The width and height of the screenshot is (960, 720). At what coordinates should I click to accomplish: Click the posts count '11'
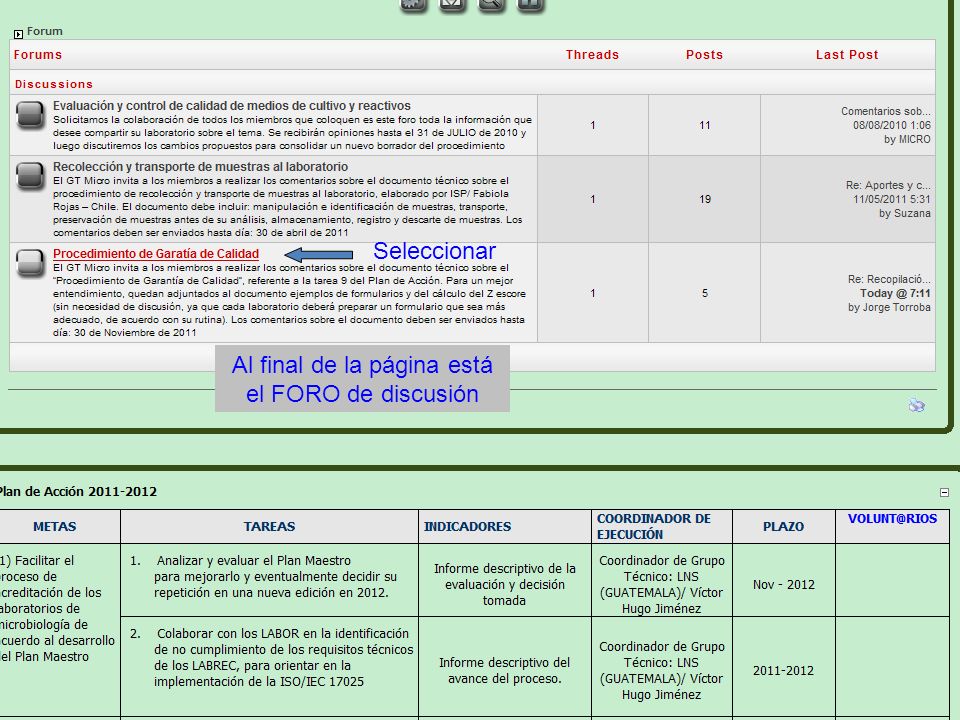(x=705, y=126)
